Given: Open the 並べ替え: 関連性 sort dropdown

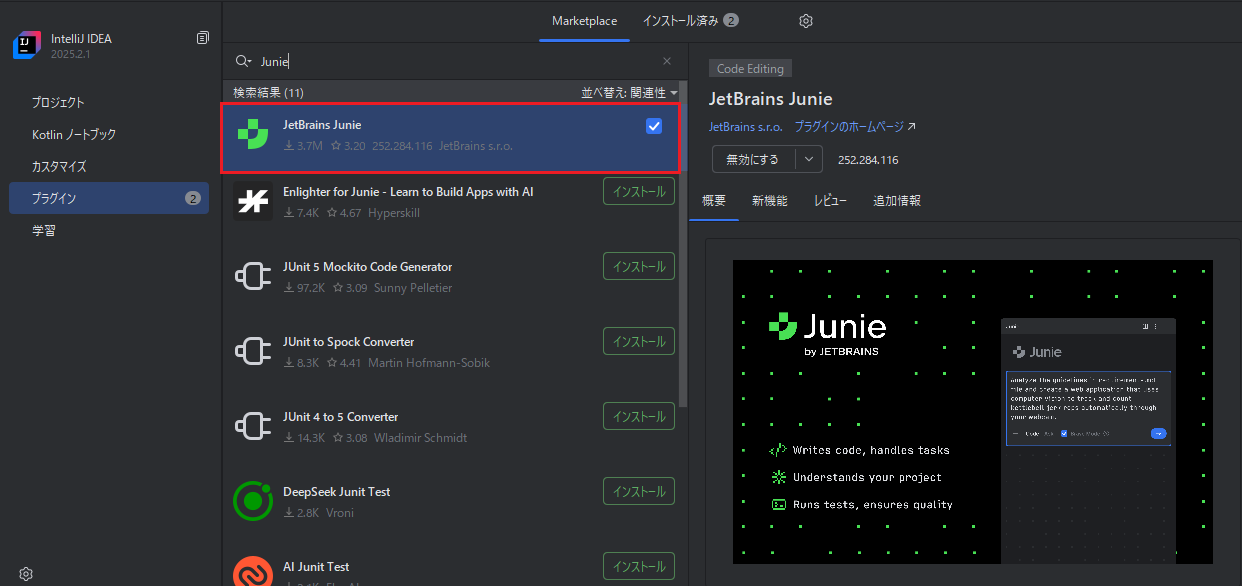Looking at the screenshot, I should 629,92.
